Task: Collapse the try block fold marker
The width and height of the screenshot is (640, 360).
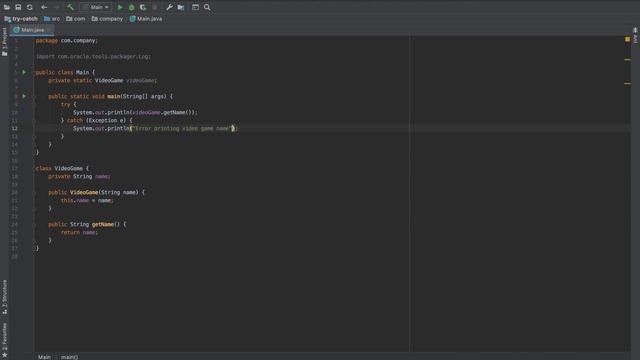Action: point(34,104)
